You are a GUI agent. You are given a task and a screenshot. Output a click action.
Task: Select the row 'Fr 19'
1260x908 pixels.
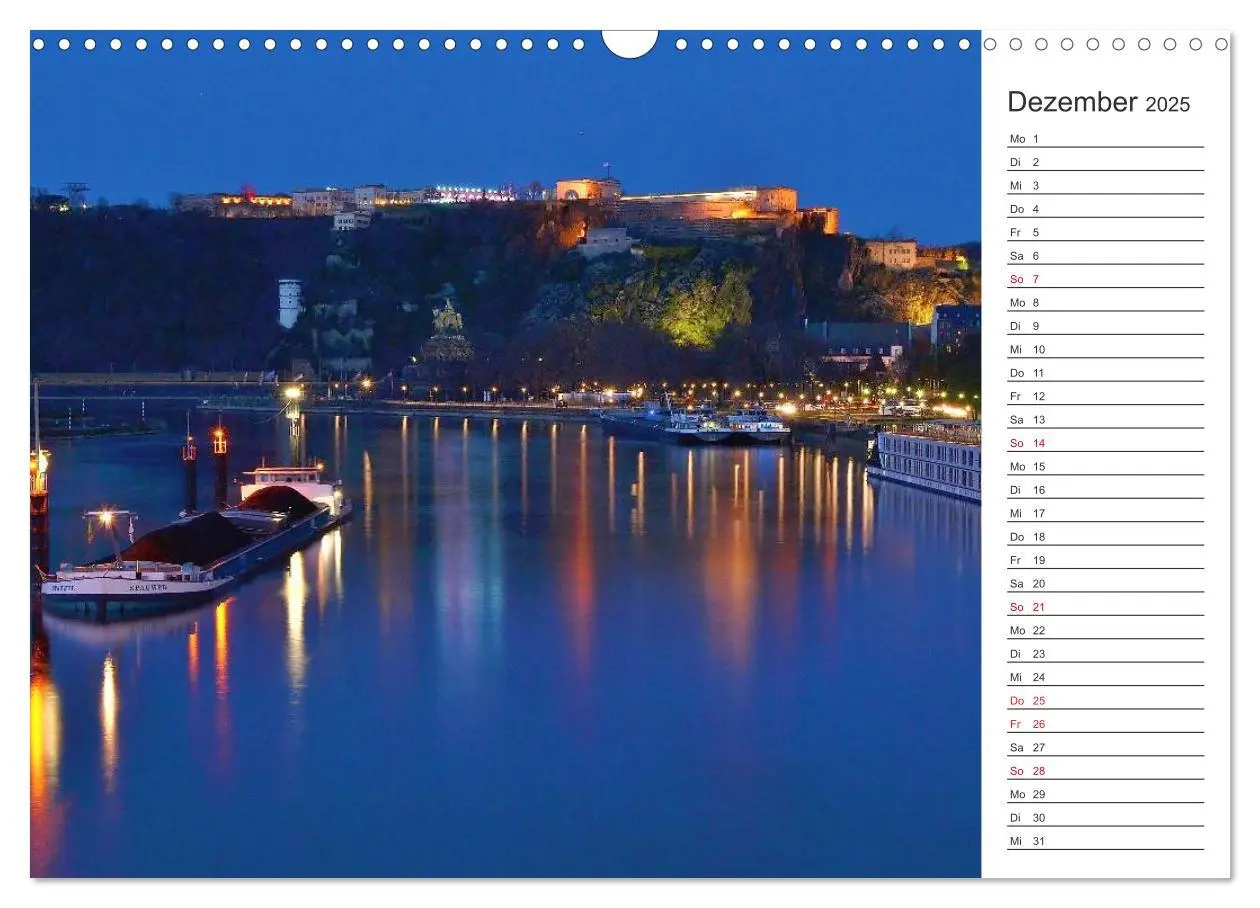(x=1106, y=560)
